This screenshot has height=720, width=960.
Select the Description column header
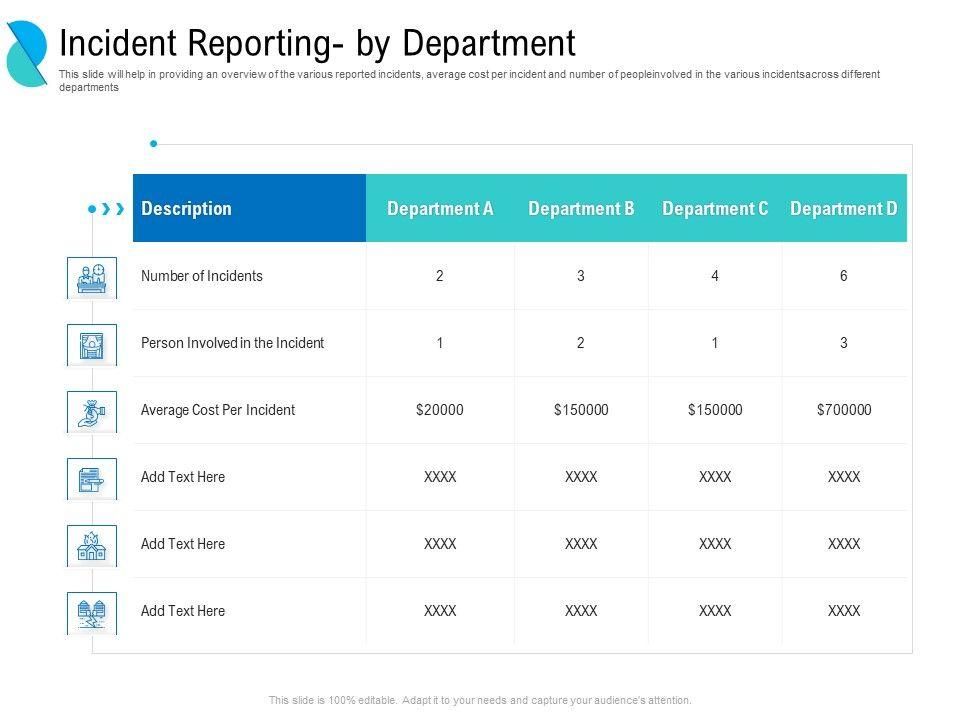[x=186, y=209]
